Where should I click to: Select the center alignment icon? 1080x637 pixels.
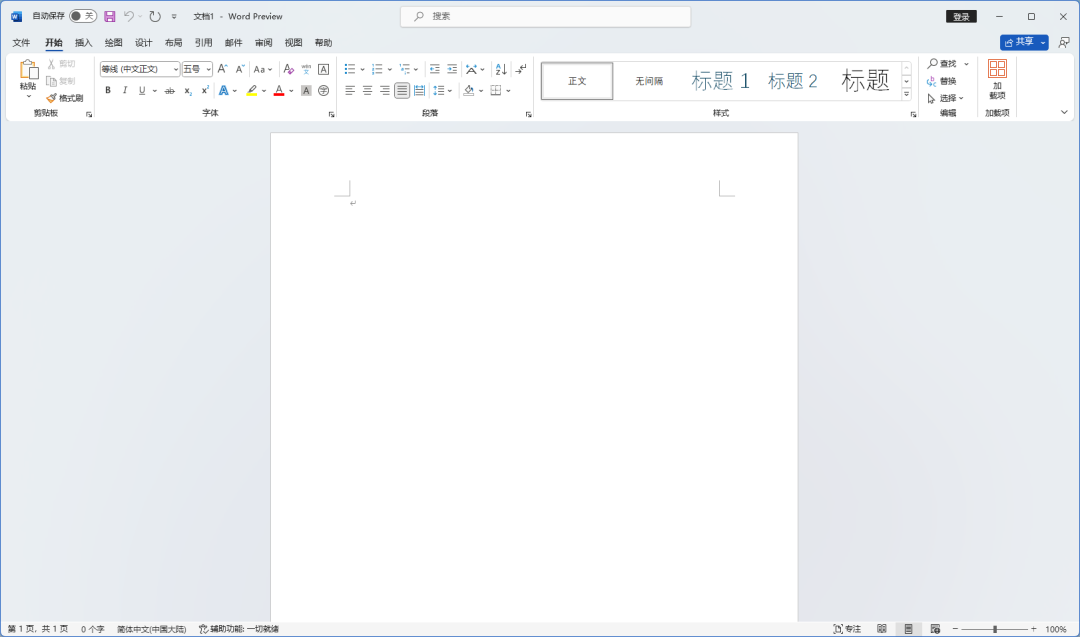[x=367, y=91]
